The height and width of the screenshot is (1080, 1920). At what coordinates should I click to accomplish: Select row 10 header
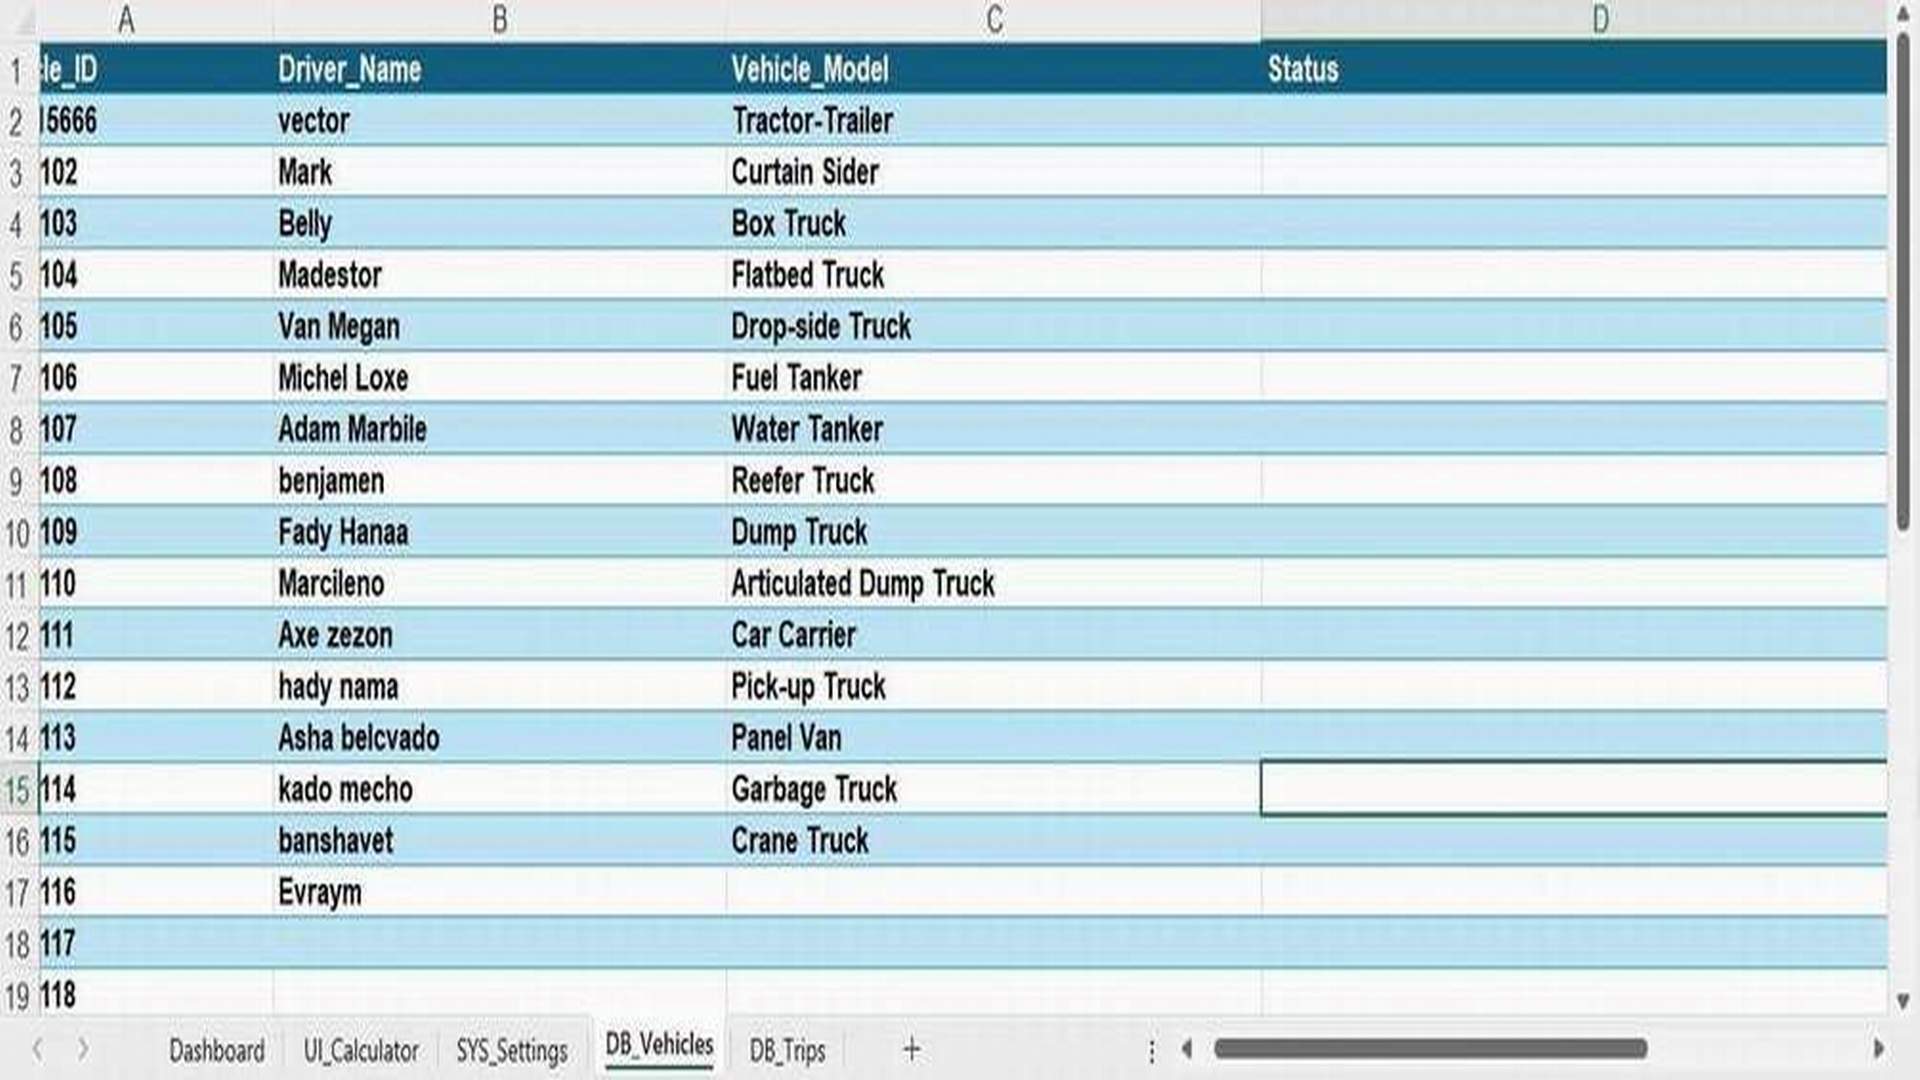18,533
